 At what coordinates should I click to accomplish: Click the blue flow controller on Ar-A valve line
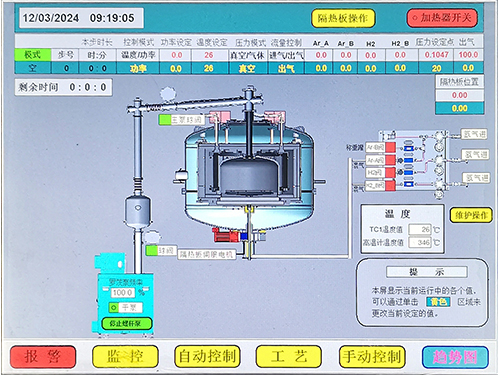pos(409,161)
